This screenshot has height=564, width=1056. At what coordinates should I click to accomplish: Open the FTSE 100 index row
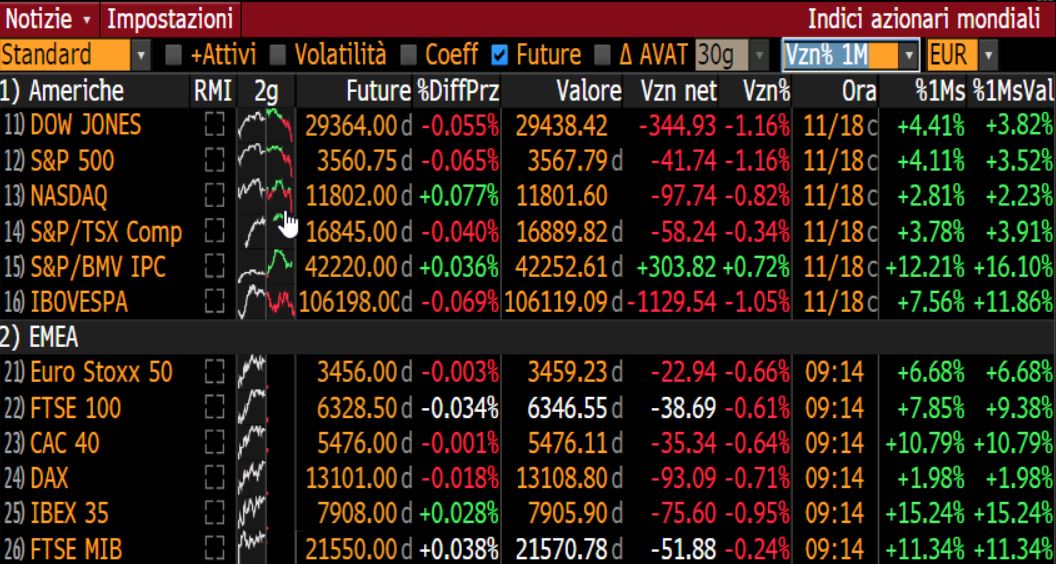click(528, 408)
